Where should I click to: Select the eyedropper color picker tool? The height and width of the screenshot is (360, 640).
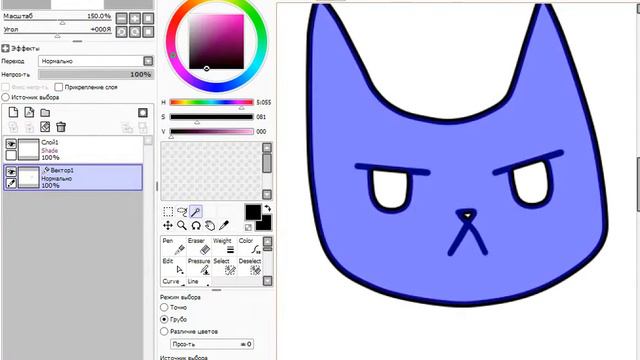click(224, 225)
